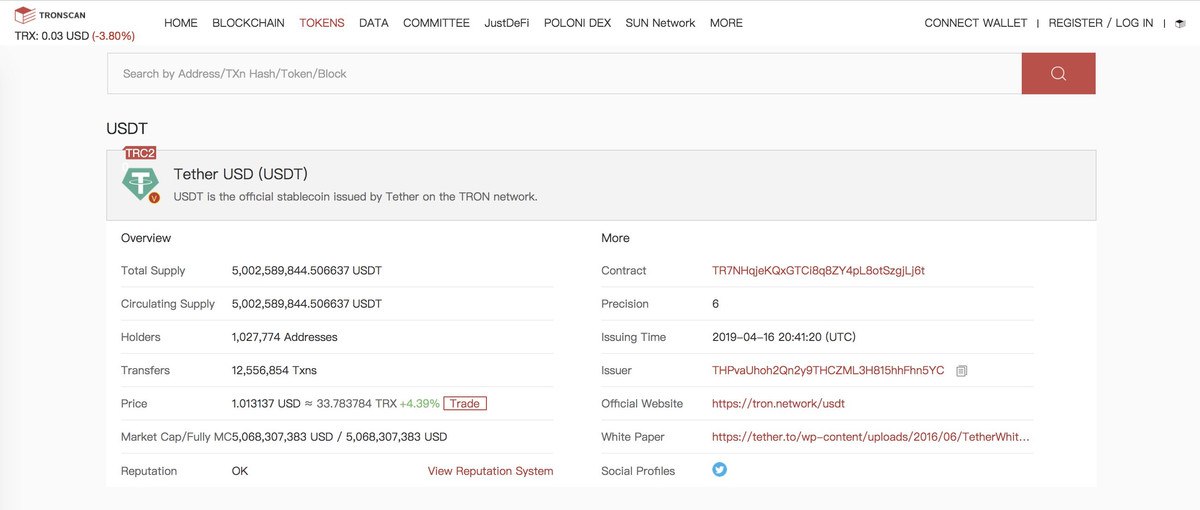Click the Issuing Time value 2019-04-16
This screenshot has width=1200, height=510.
coord(784,337)
